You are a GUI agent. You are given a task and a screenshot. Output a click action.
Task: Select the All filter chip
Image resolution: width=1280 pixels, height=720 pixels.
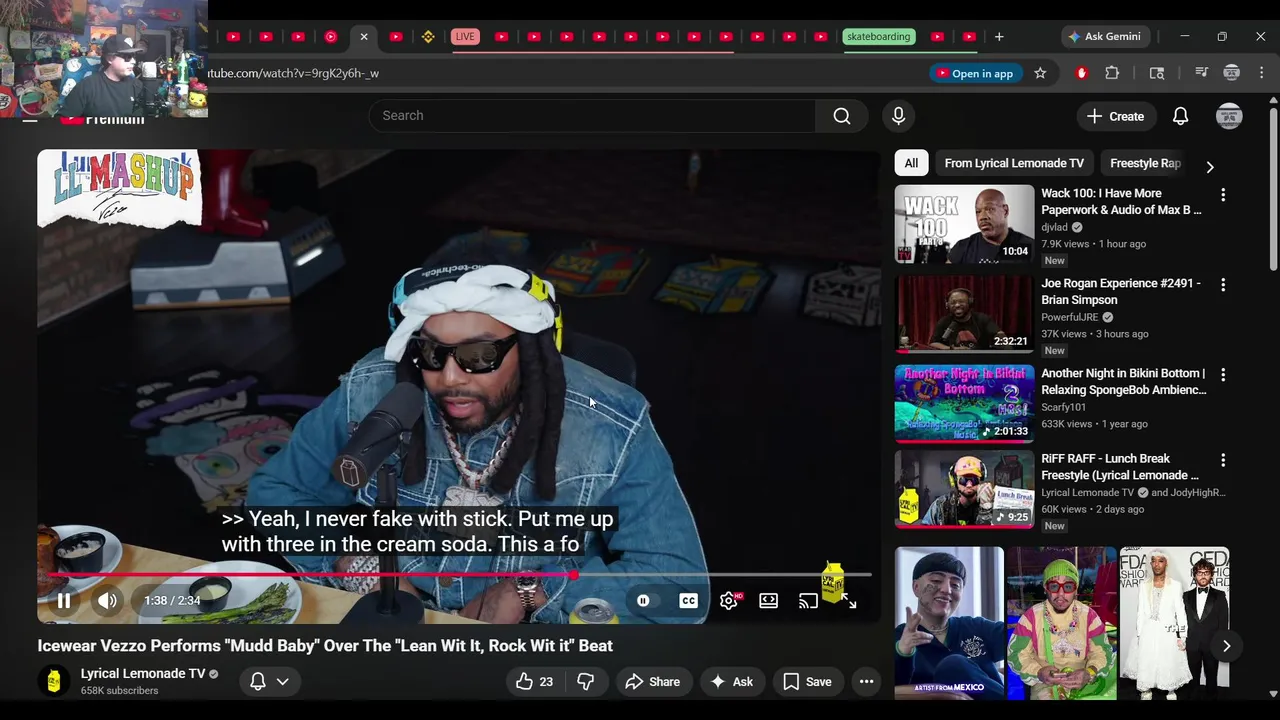coord(911,163)
